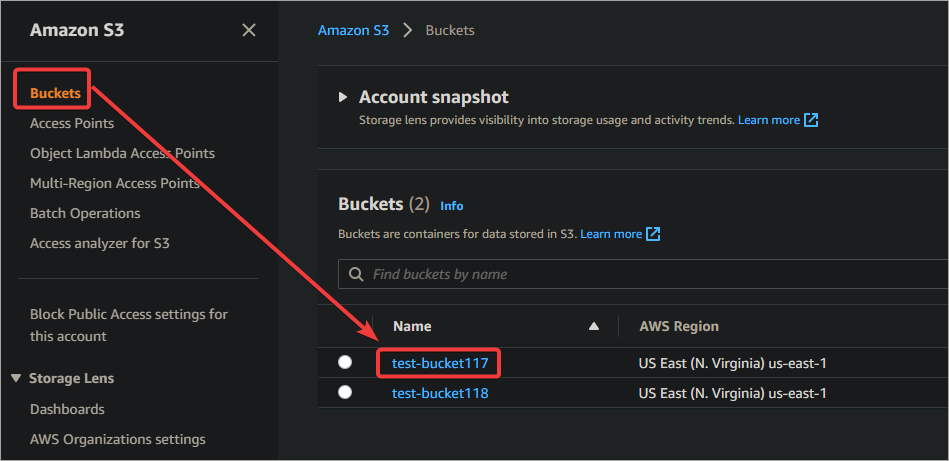Click the AWS Region column header
949x461 pixels.
[x=679, y=326]
